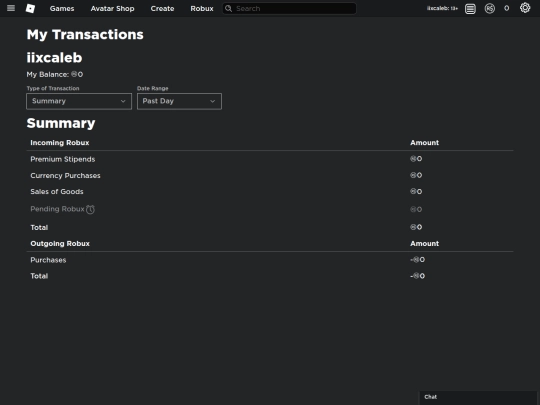The width and height of the screenshot is (540, 405).
Task: Select the Sales of Goods row label
Action: click(57, 191)
